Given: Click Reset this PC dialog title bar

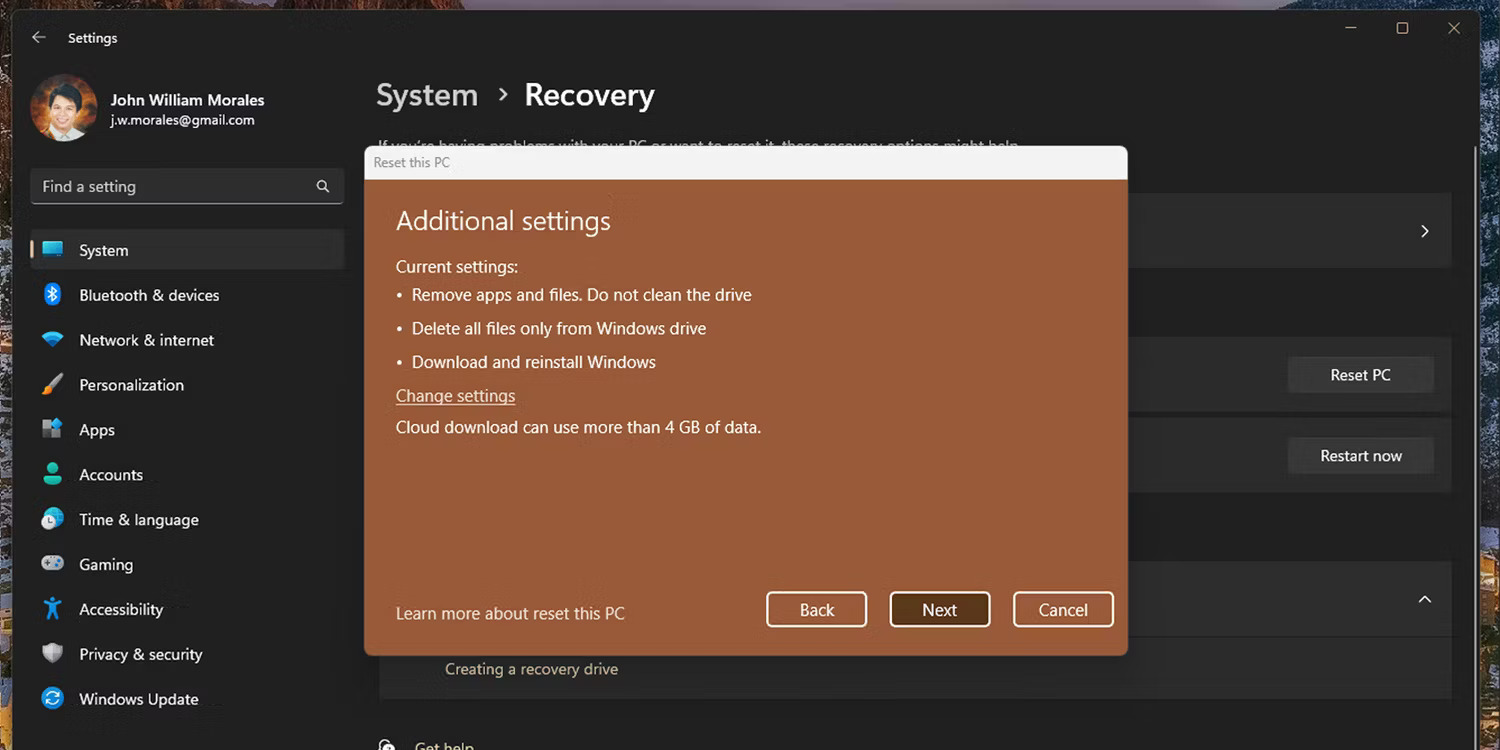Looking at the screenshot, I should tap(746, 162).
